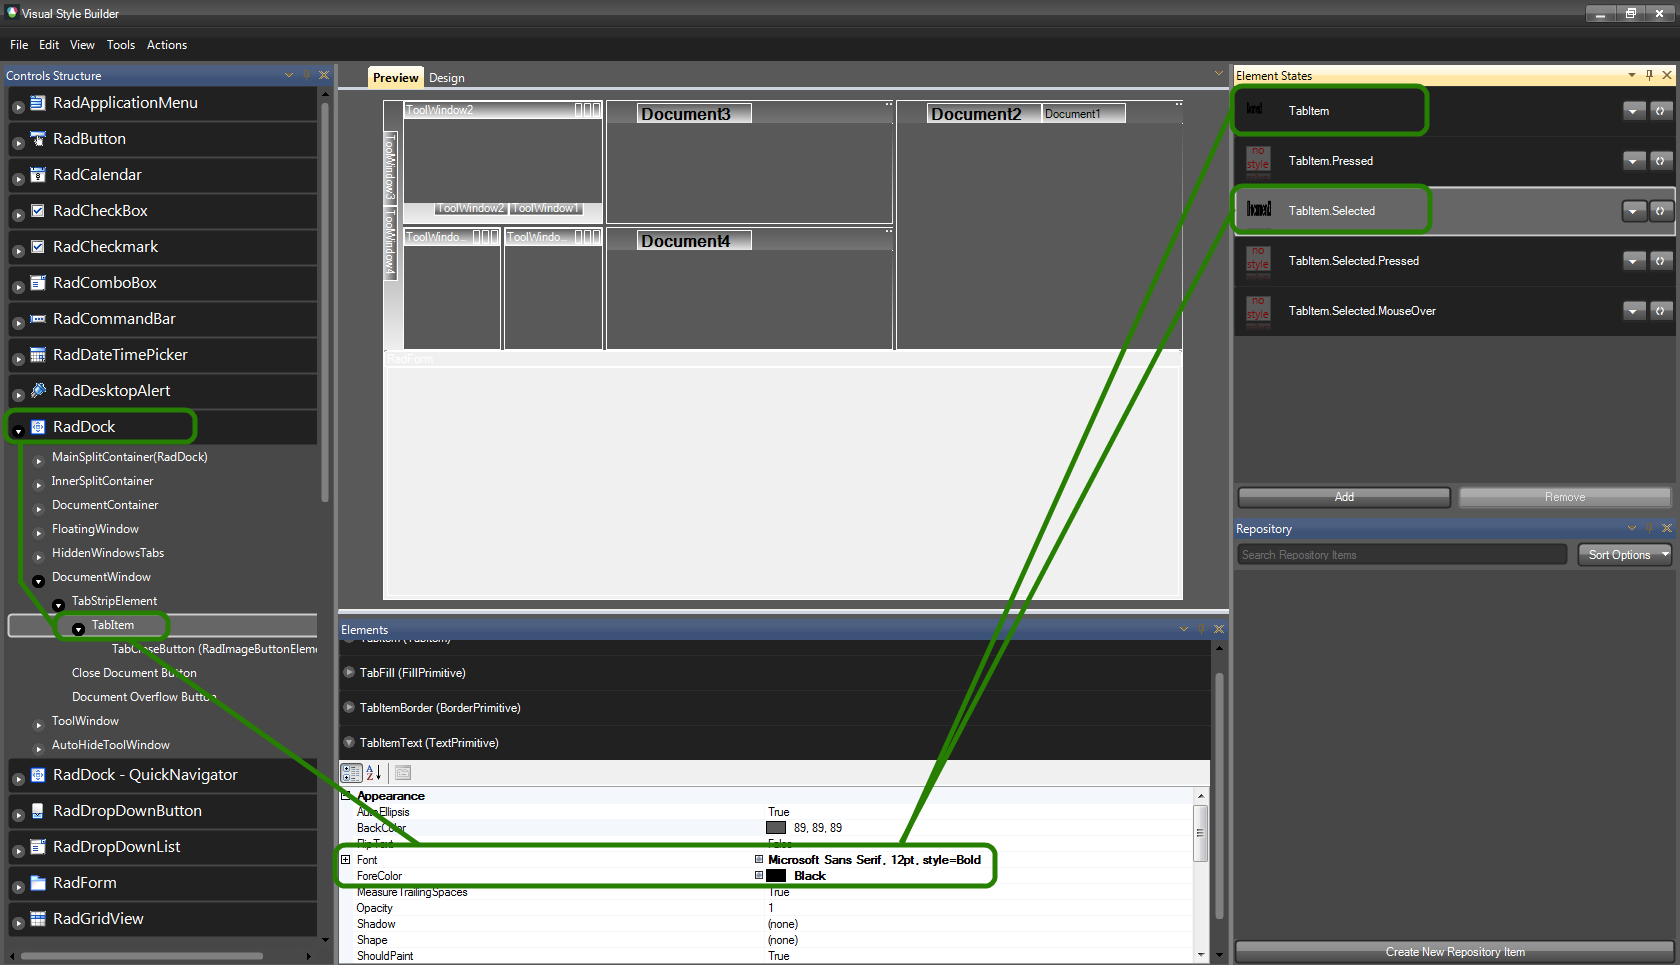Click the RadGridView control icon

click(x=38, y=919)
